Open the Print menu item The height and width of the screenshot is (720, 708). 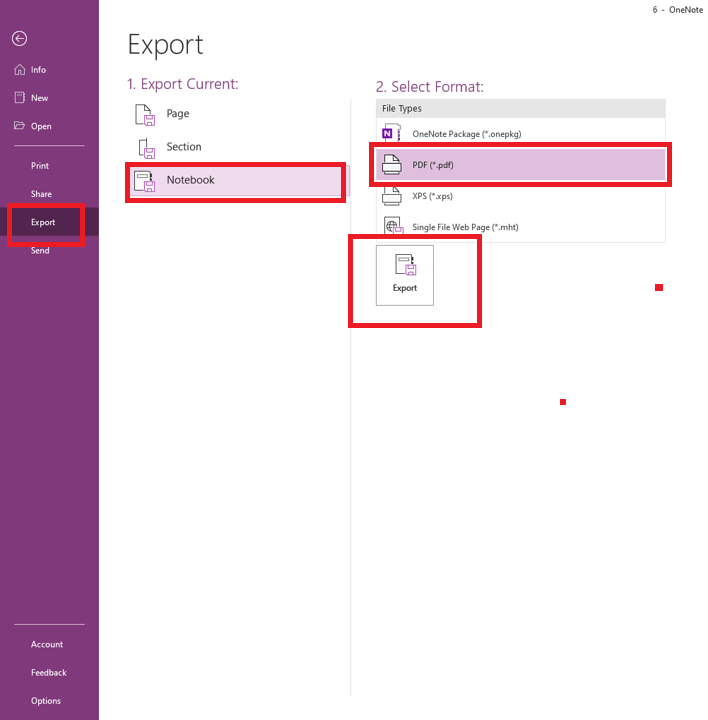click(x=49, y=166)
